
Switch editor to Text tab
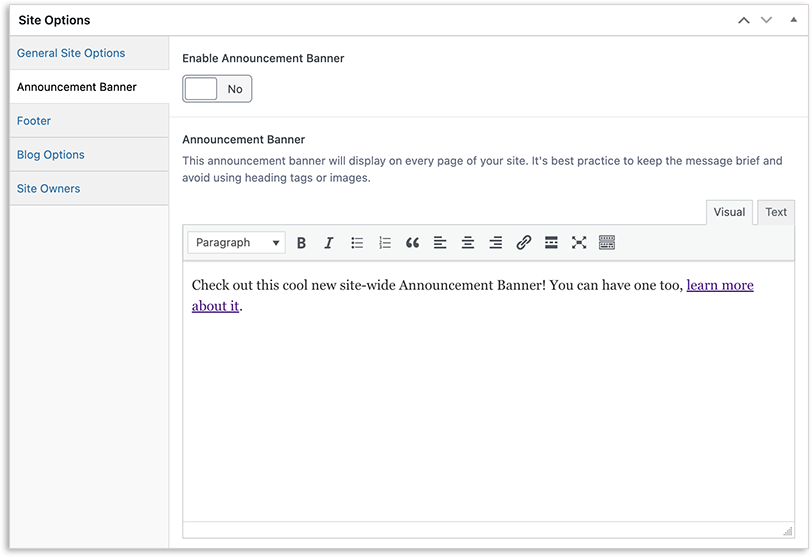[776, 212]
